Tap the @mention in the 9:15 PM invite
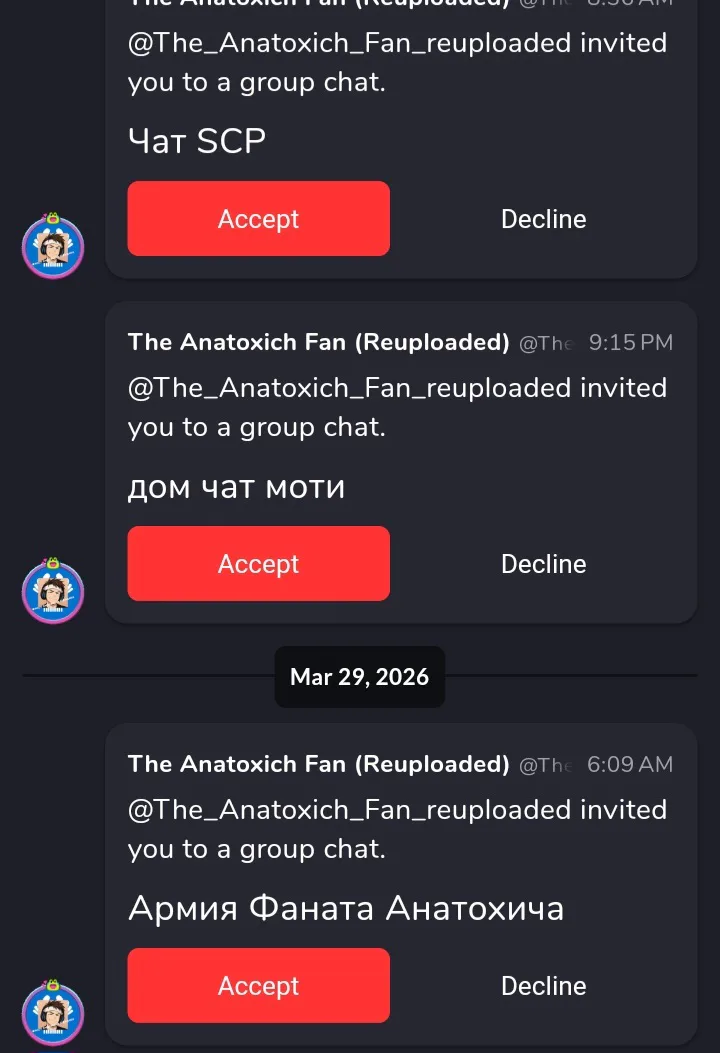Screen dimensions: 720x1053 397,388
